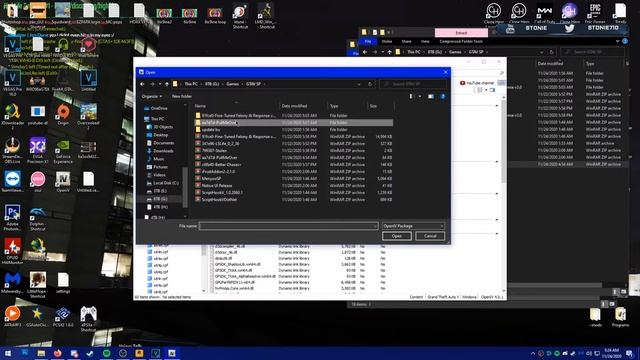
Task: Select the ScriptHookVDotNet ZIP archive
Action: pos(293,200)
